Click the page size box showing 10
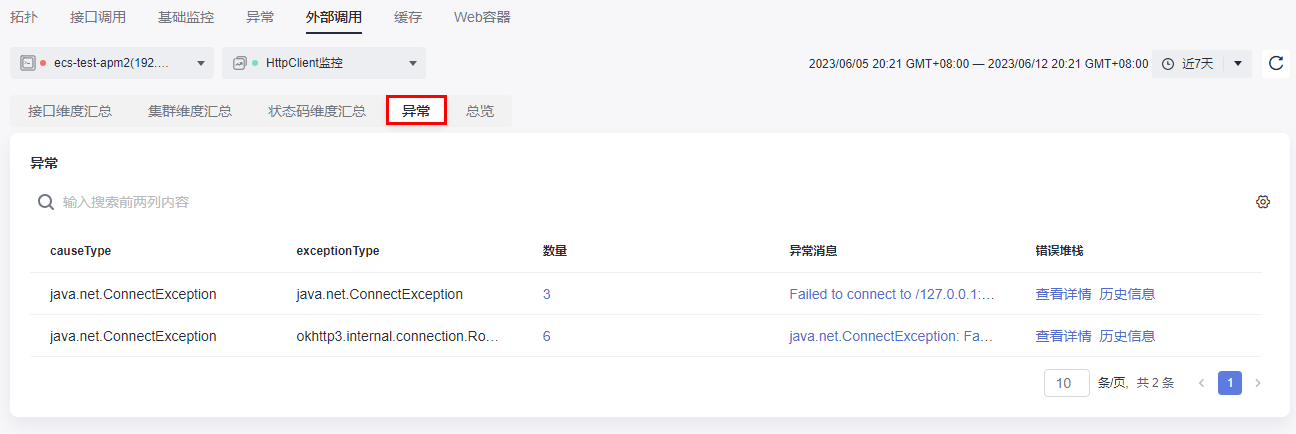This screenshot has width=1296, height=434. (1066, 383)
